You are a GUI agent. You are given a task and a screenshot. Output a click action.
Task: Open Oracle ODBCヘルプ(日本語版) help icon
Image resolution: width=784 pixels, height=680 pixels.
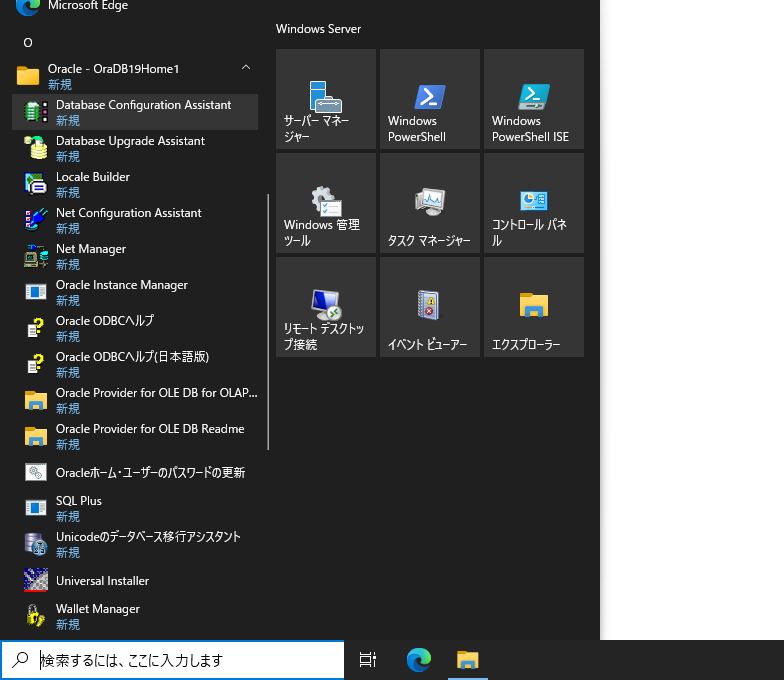pyautogui.click(x=36, y=364)
